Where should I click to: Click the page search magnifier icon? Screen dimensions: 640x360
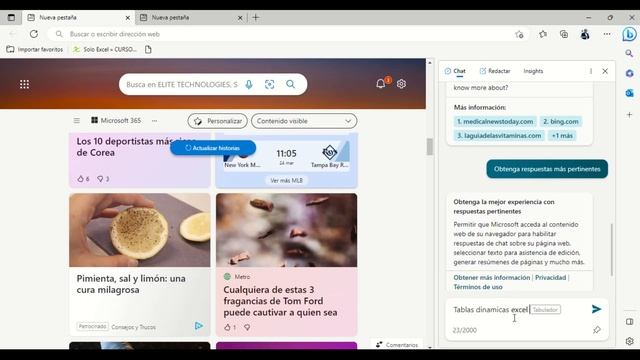(x=291, y=84)
